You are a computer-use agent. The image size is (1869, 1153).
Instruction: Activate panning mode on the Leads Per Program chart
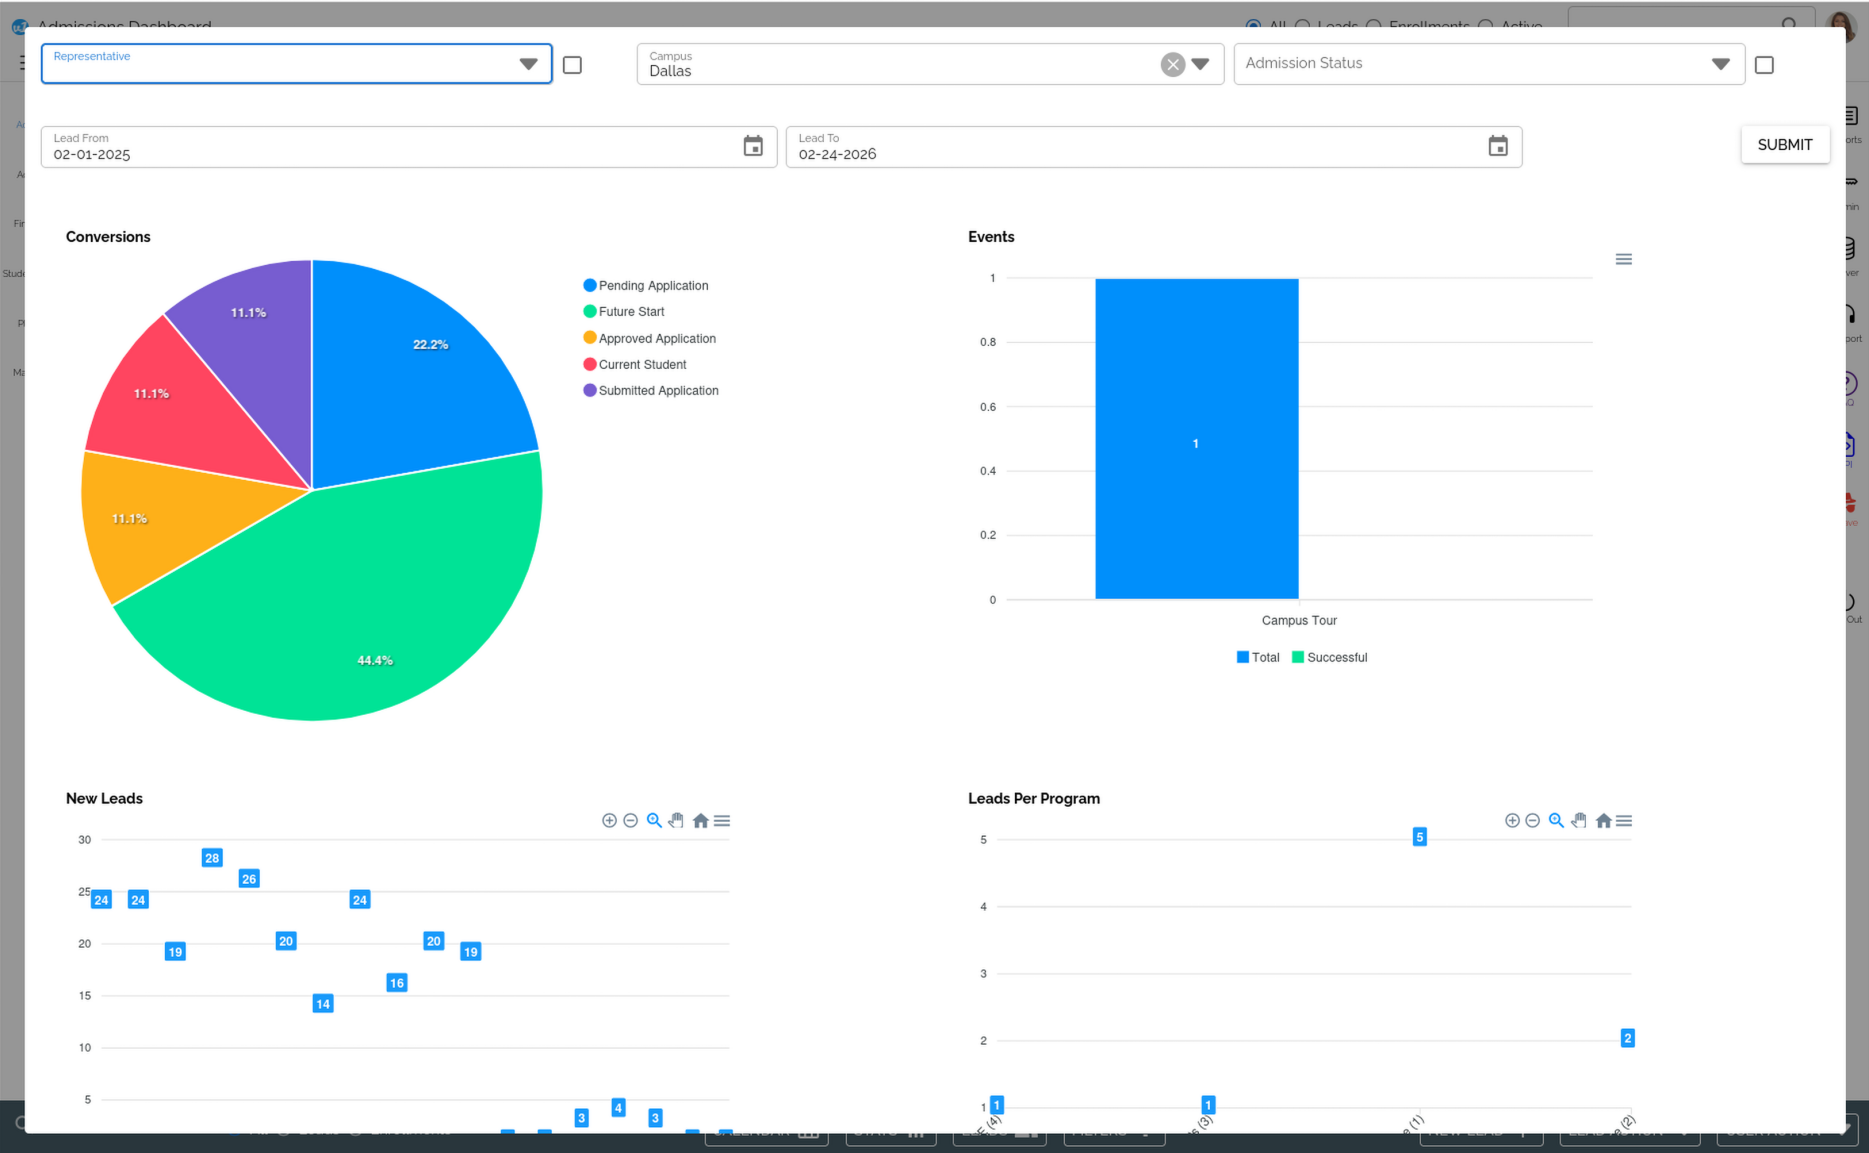(1579, 820)
